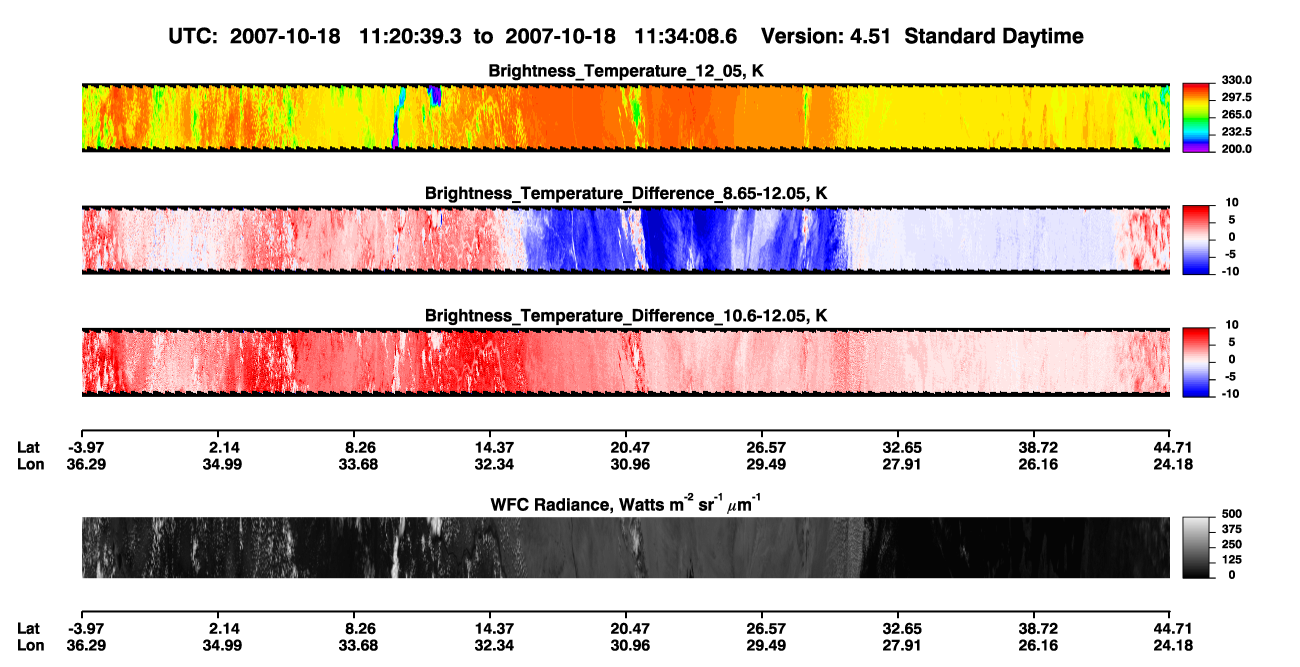This screenshot has height=667, width=1300.
Task: Click the rainbow colorbar for Brightness Temperature
Action: click(1196, 117)
